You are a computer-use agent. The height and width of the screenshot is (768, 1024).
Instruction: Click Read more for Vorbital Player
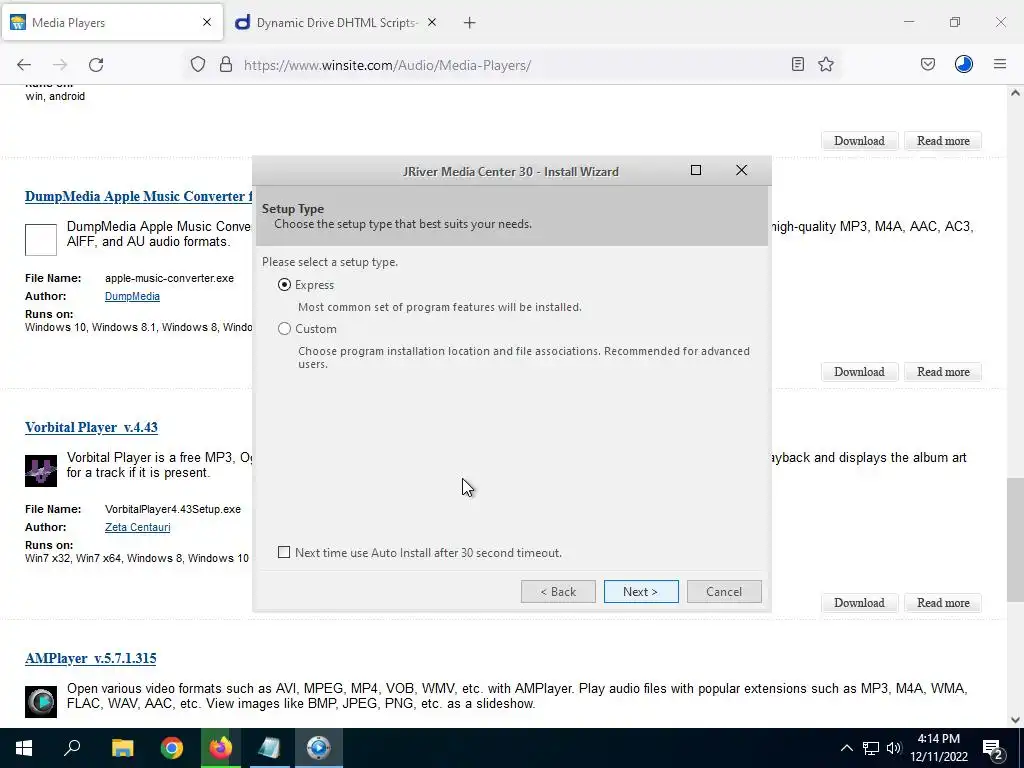pyautogui.click(x=943, y=603)
